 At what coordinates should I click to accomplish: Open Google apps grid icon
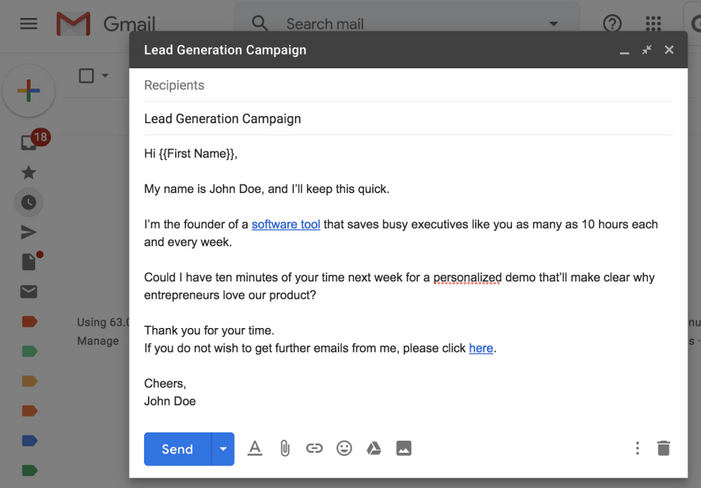[x=653, y=23]
